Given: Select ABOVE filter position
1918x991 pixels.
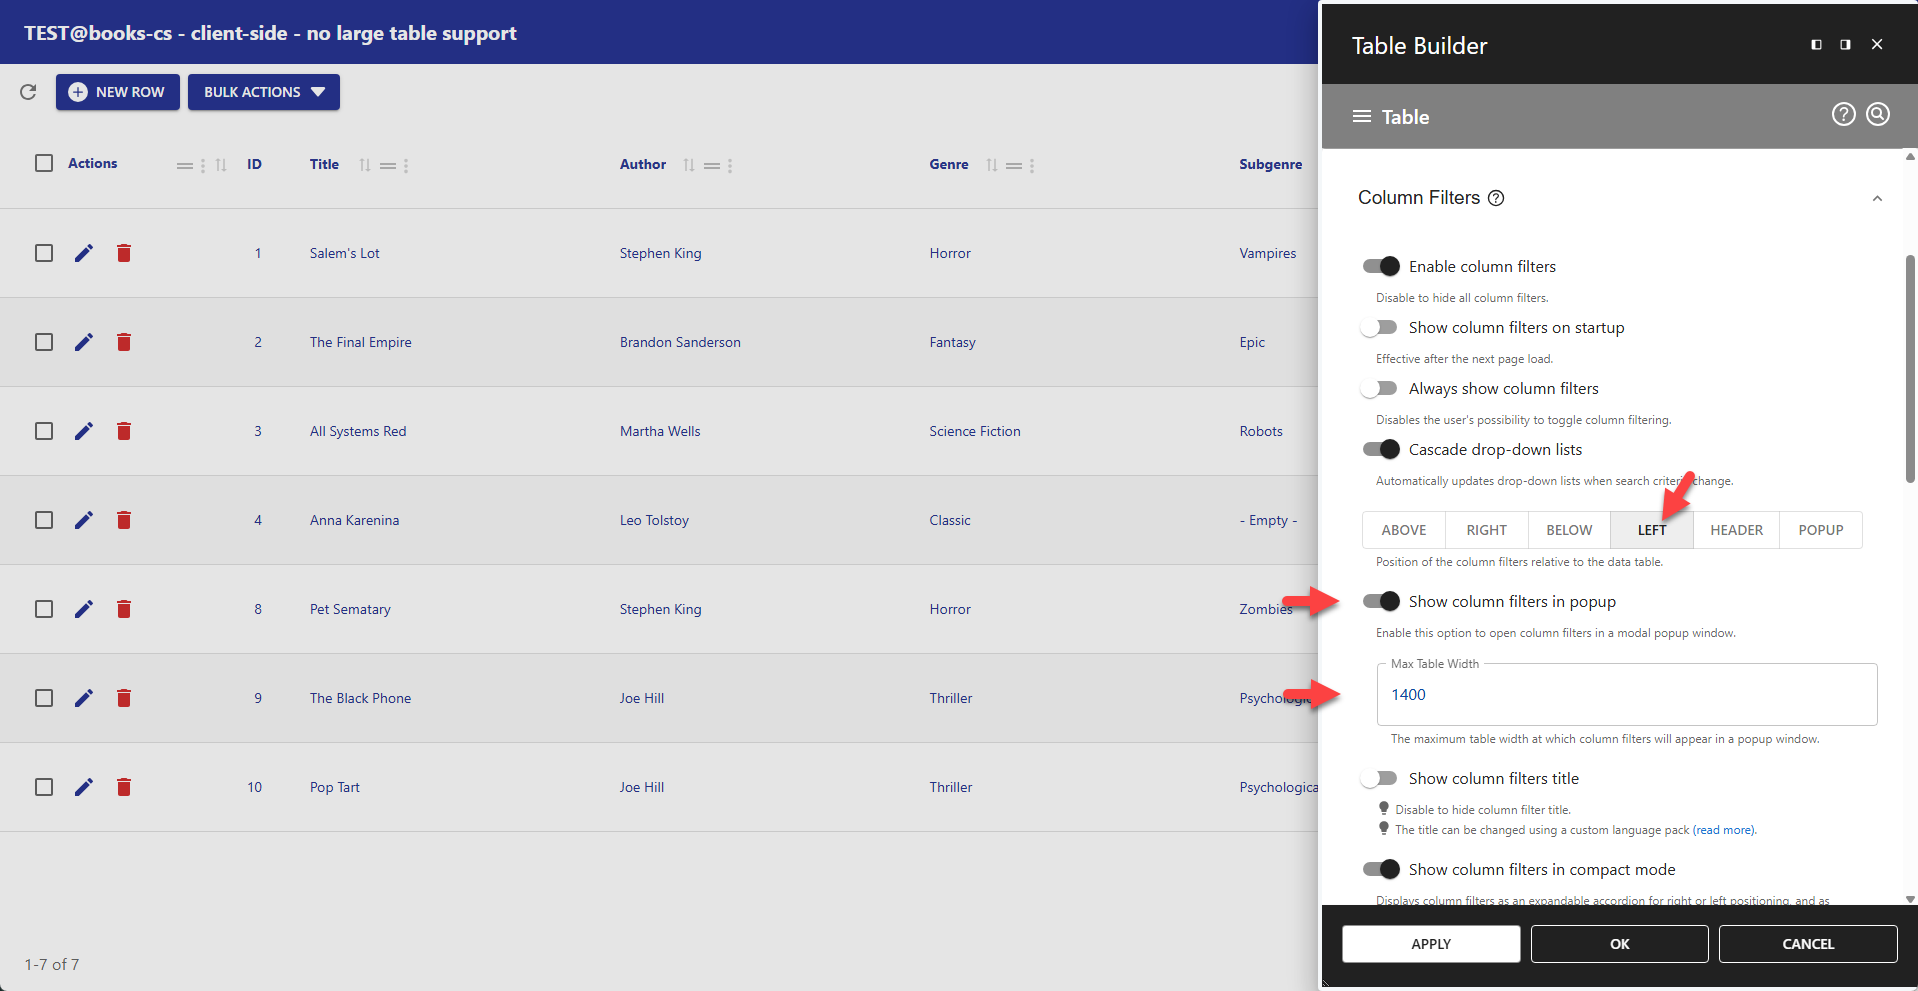Looking at the screenshot, I should 1404,530.
